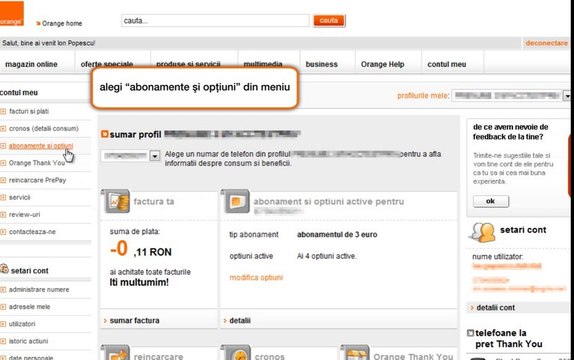
Task: Open the oferte speciale menu
Action: [x=107, y=64]
